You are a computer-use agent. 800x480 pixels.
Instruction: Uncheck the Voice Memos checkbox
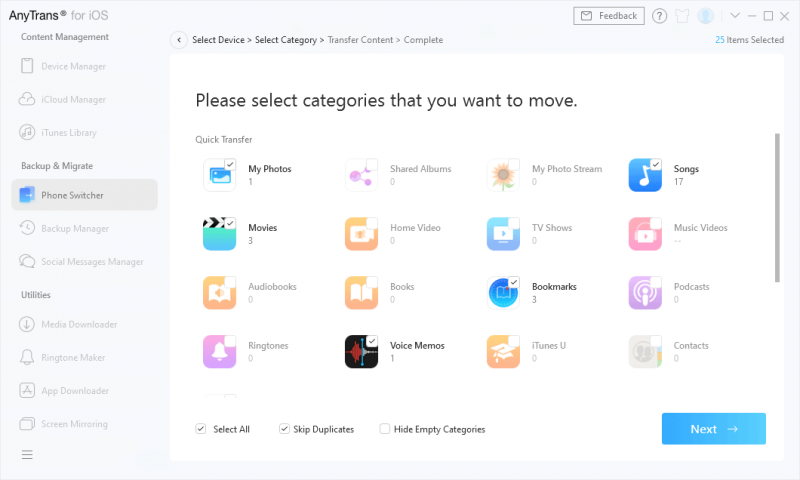pyautogui.click(x=372, y=341)
